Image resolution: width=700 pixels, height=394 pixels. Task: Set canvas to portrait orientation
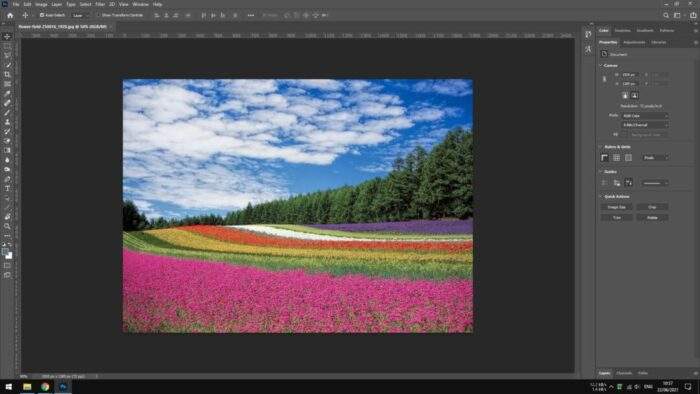(x=625, y=95)
